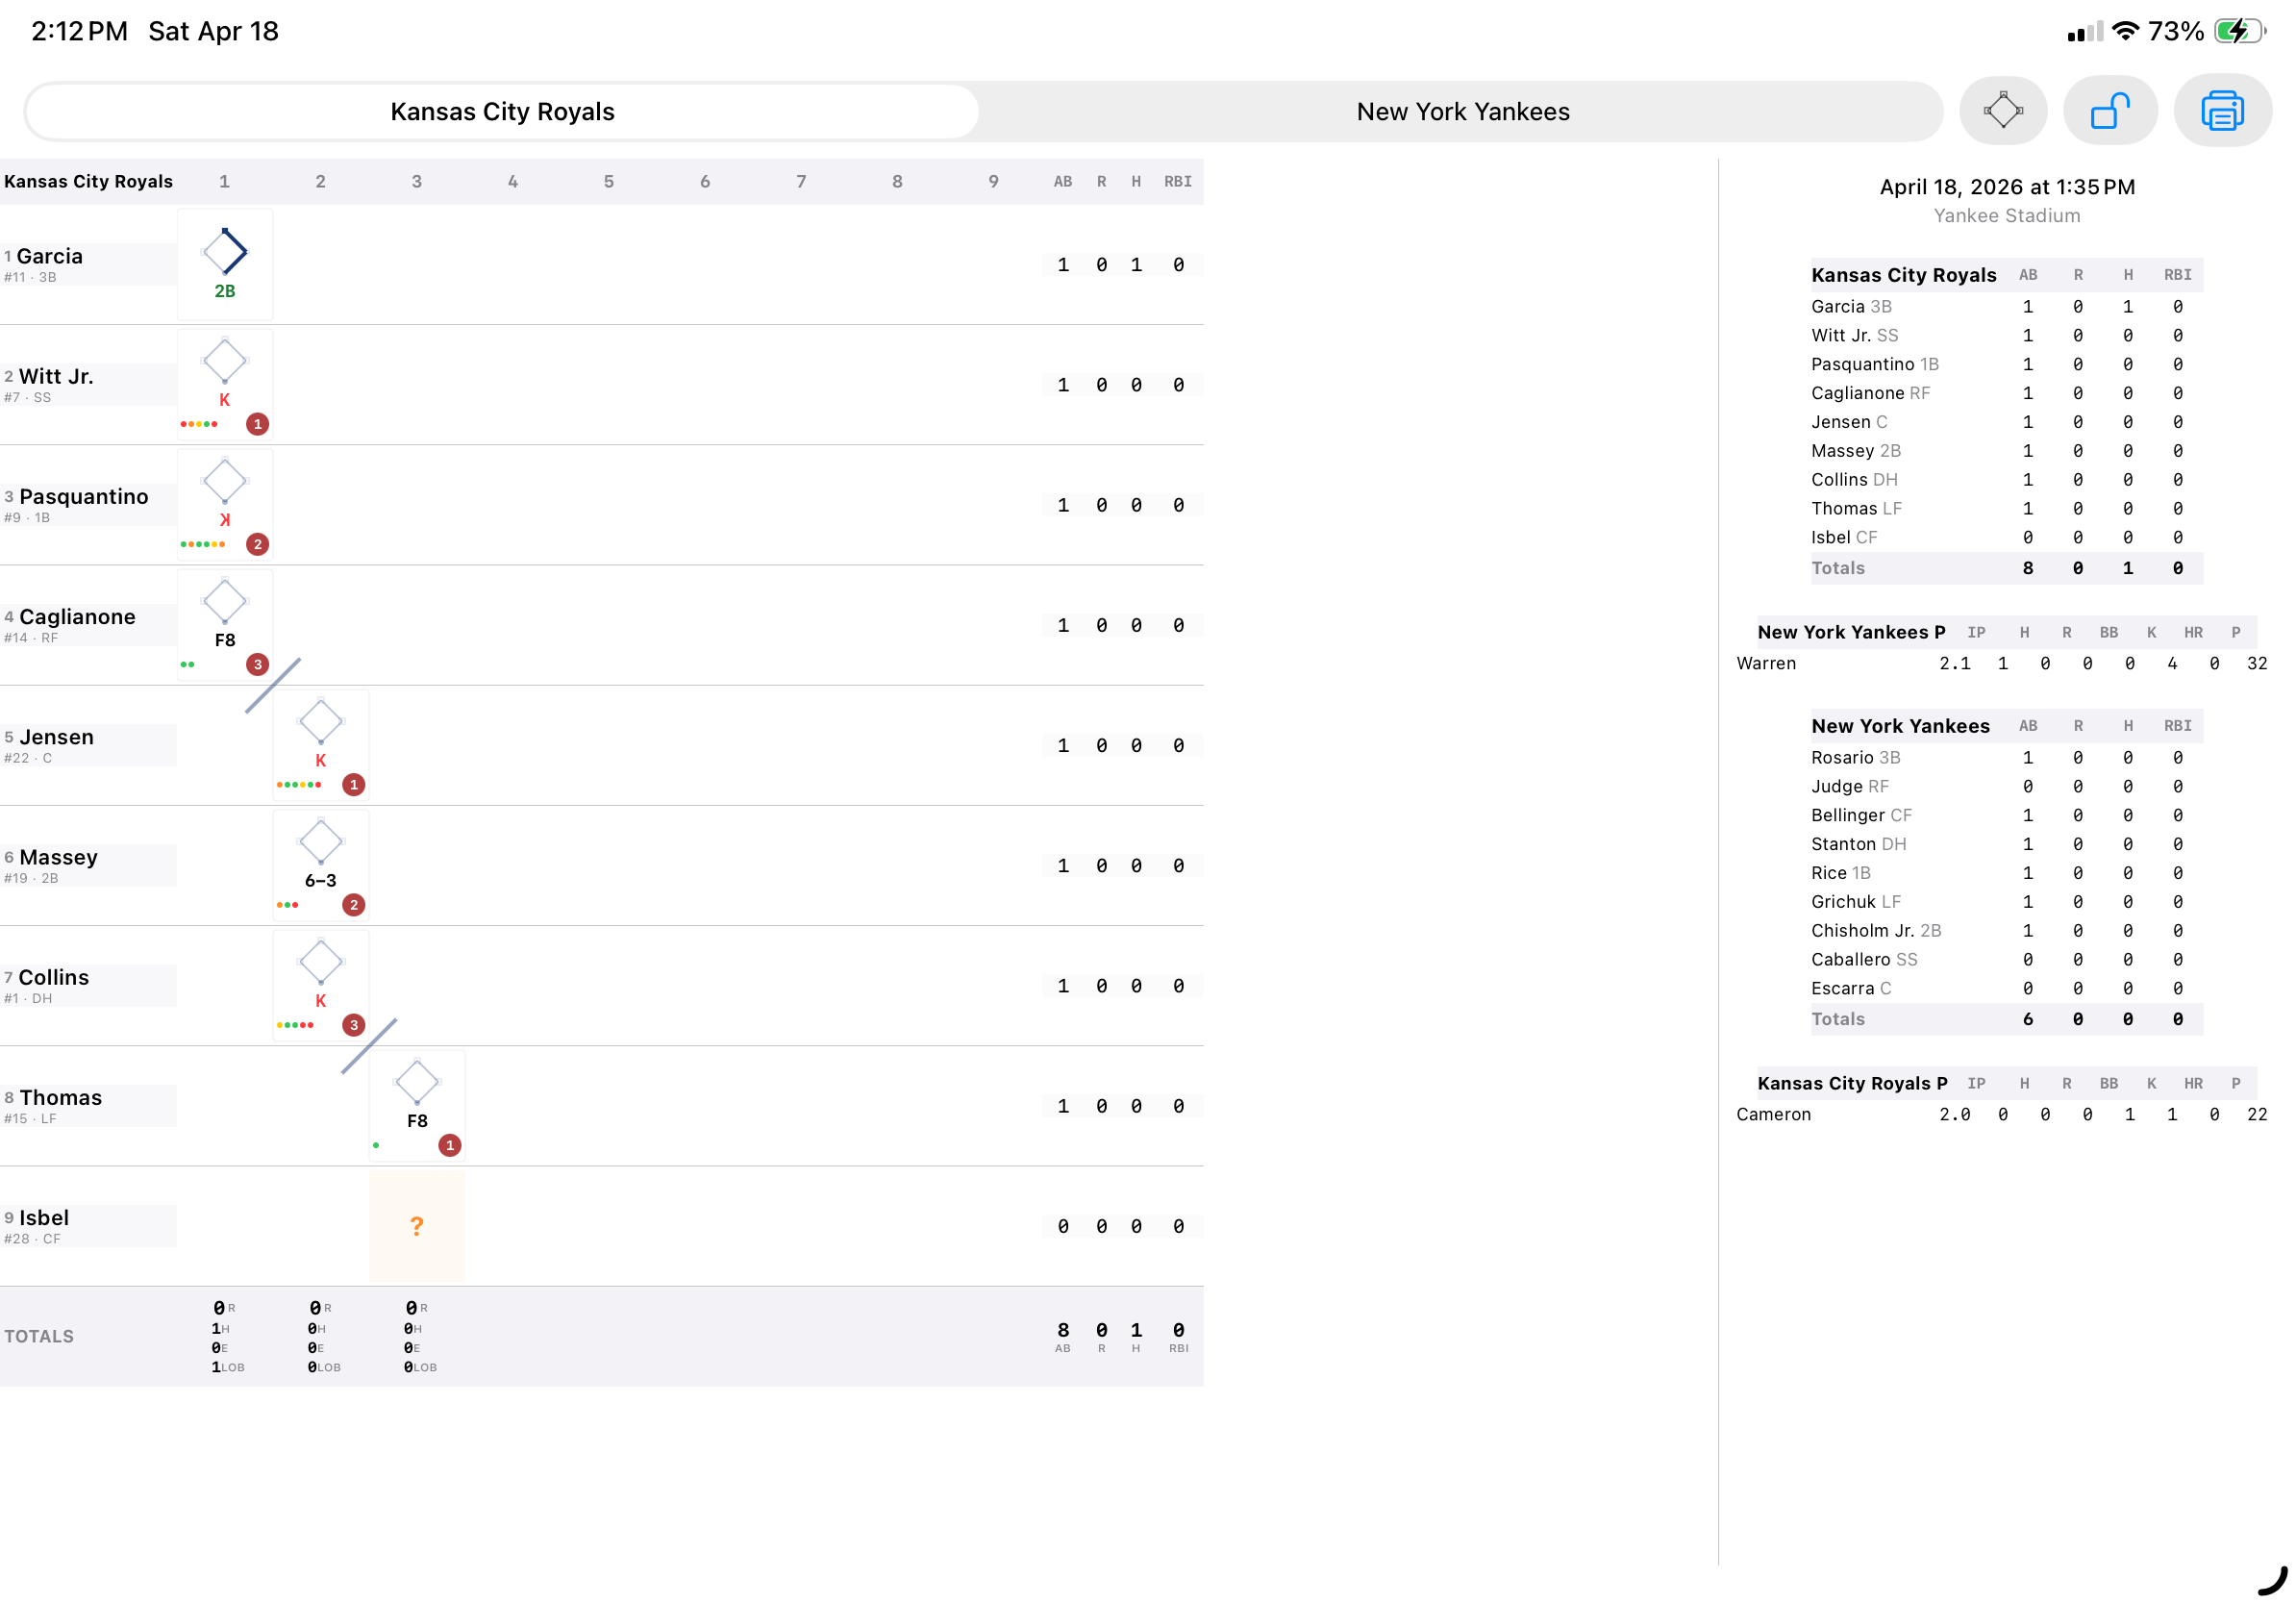Select inning 1 column header
This screenshot has height=1604, width=2296.
224,181
